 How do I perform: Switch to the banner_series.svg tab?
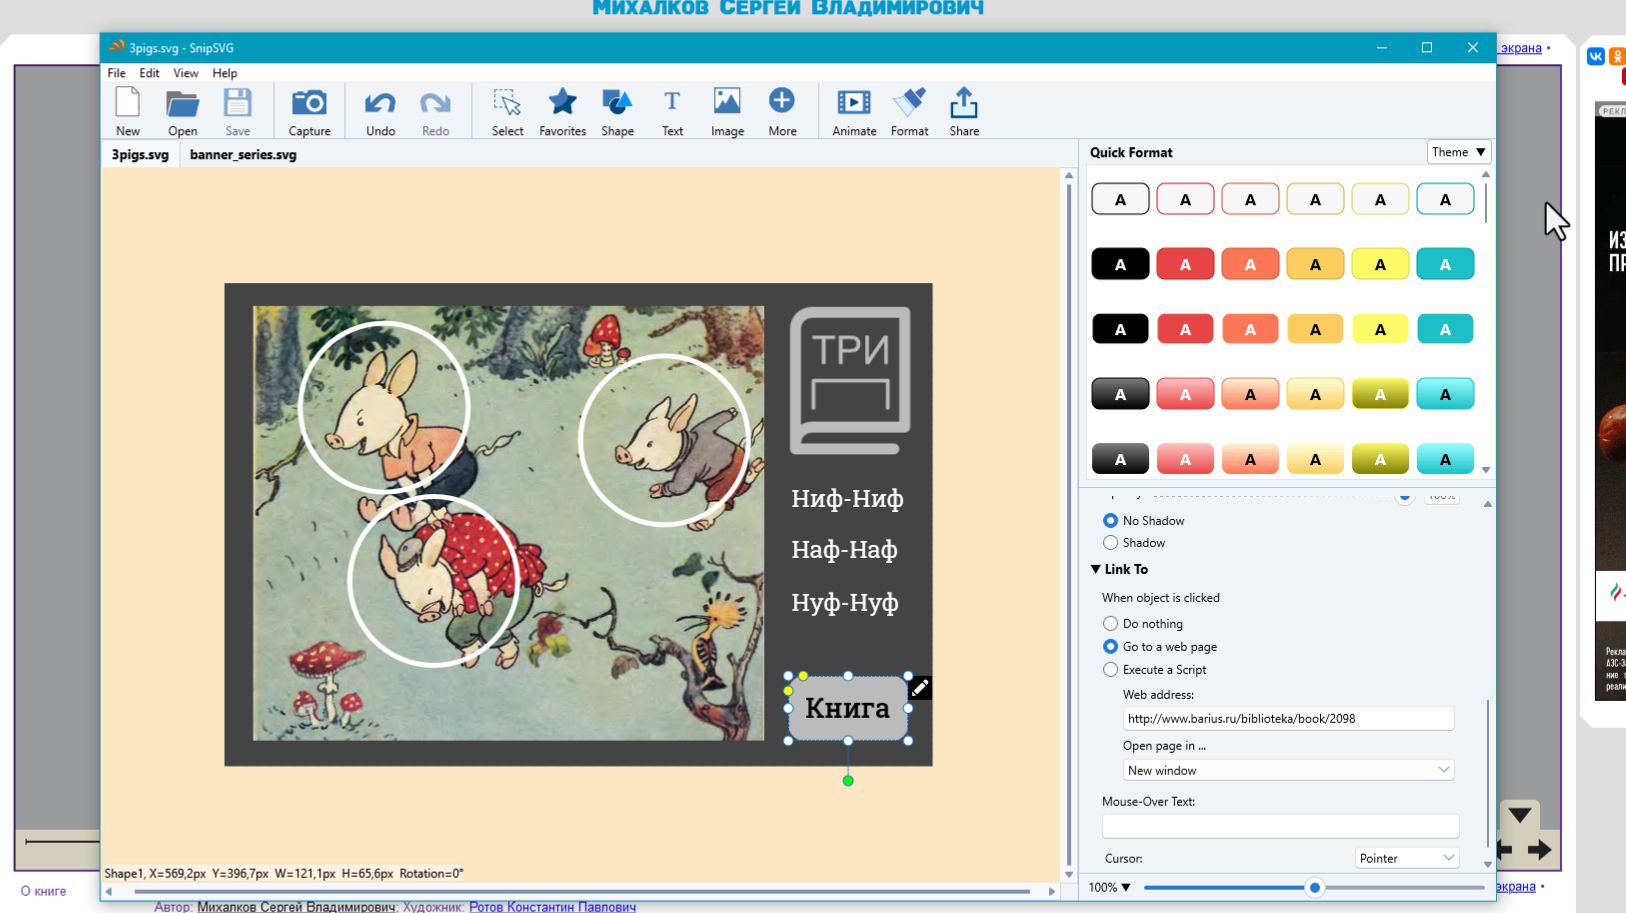(243, 155)
